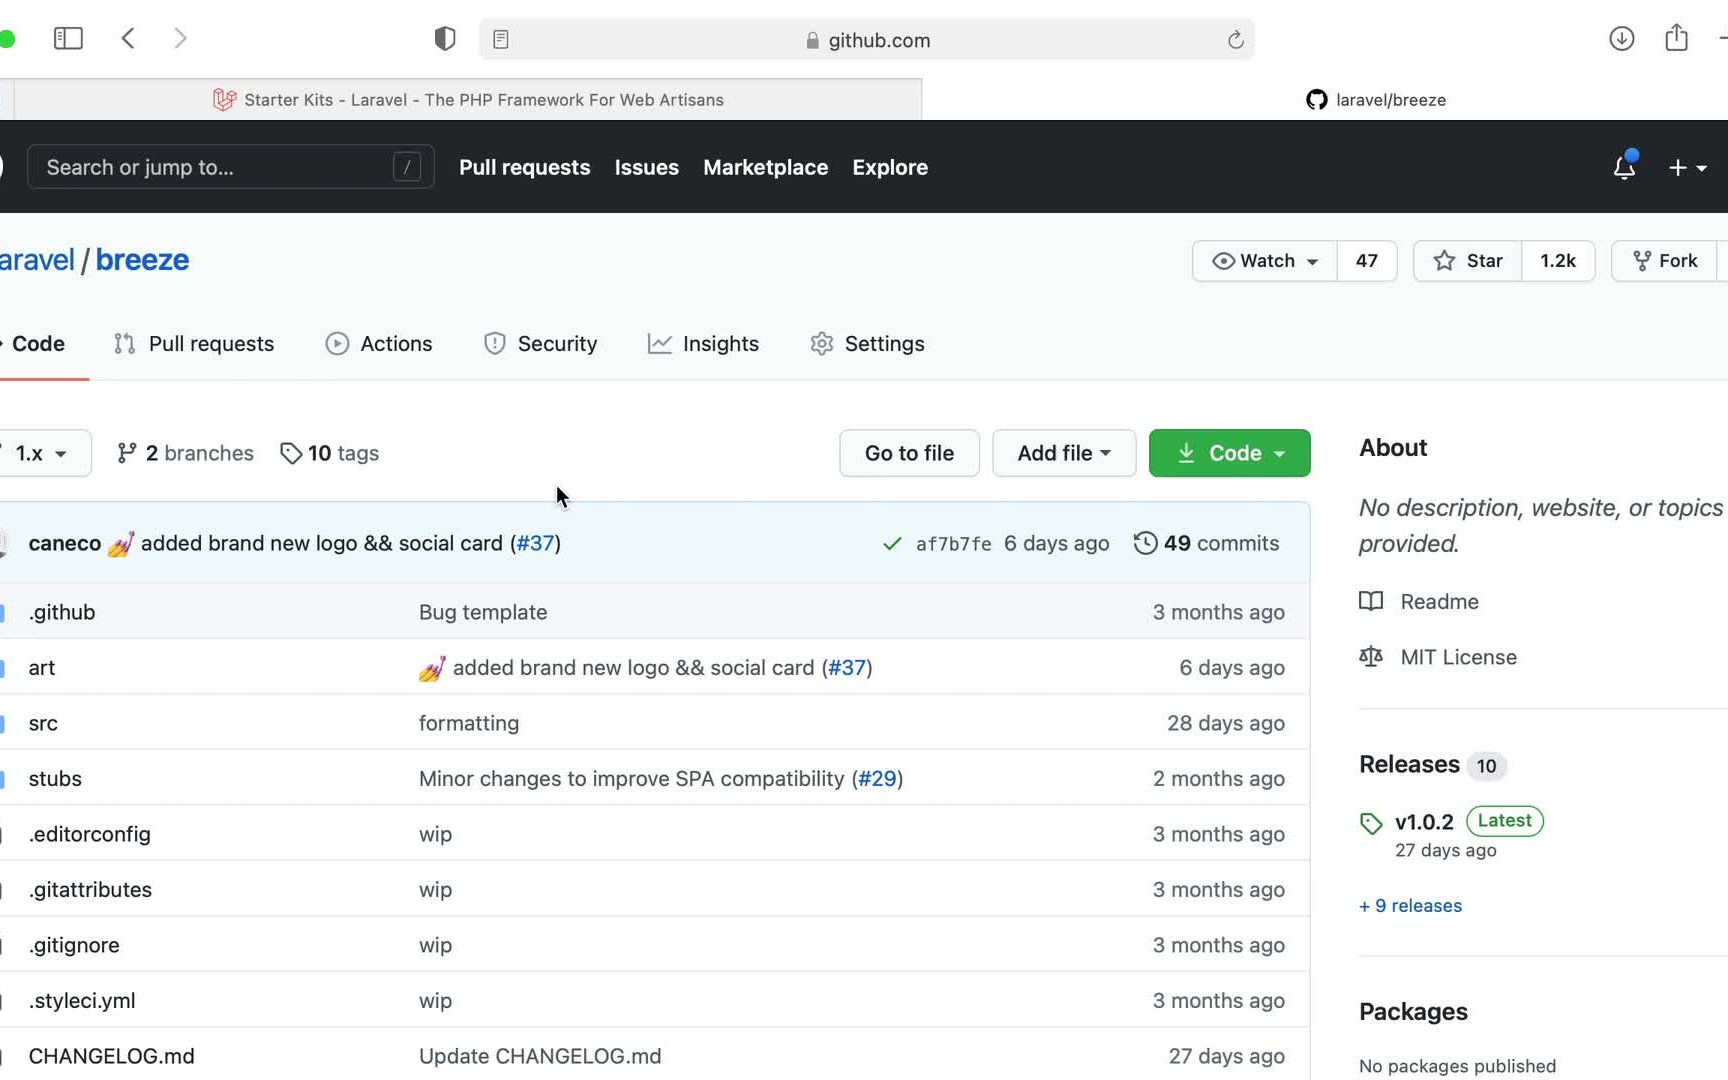Click the Safari share icon
The image size is (1728, 1080).
(1677, 38)
